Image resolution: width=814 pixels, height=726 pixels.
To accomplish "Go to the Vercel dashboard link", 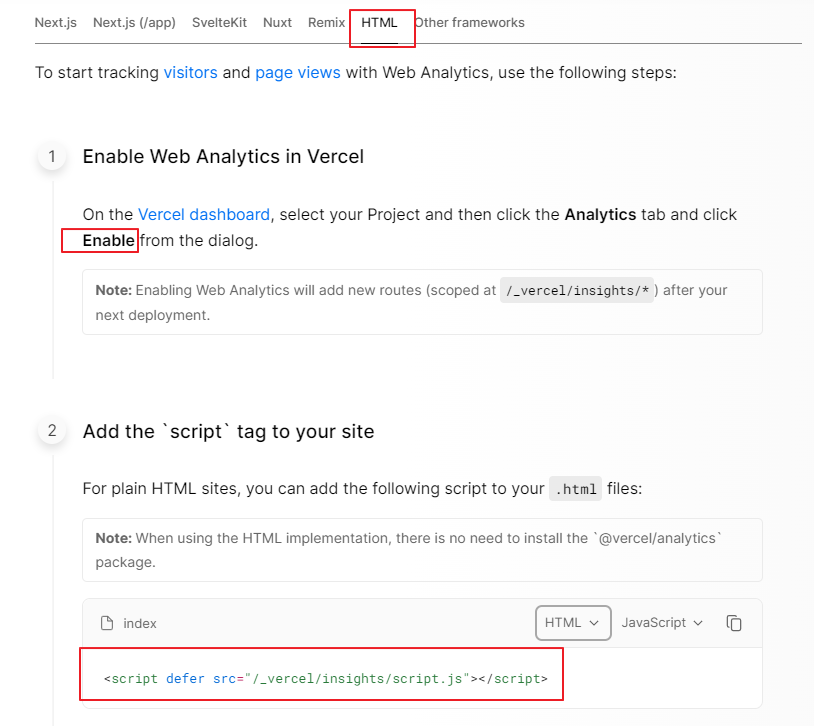I will [x=204, y=214].
